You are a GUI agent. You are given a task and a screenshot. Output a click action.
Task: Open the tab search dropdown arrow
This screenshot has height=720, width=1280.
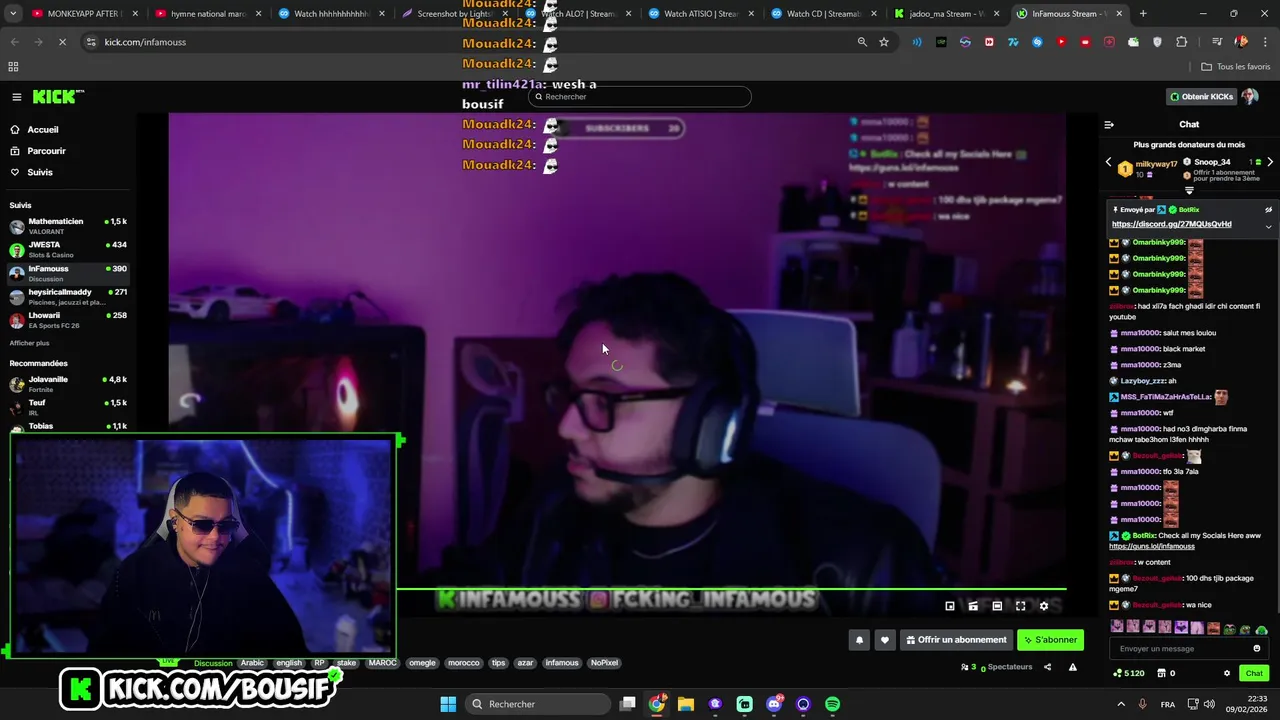click(13, 14)
